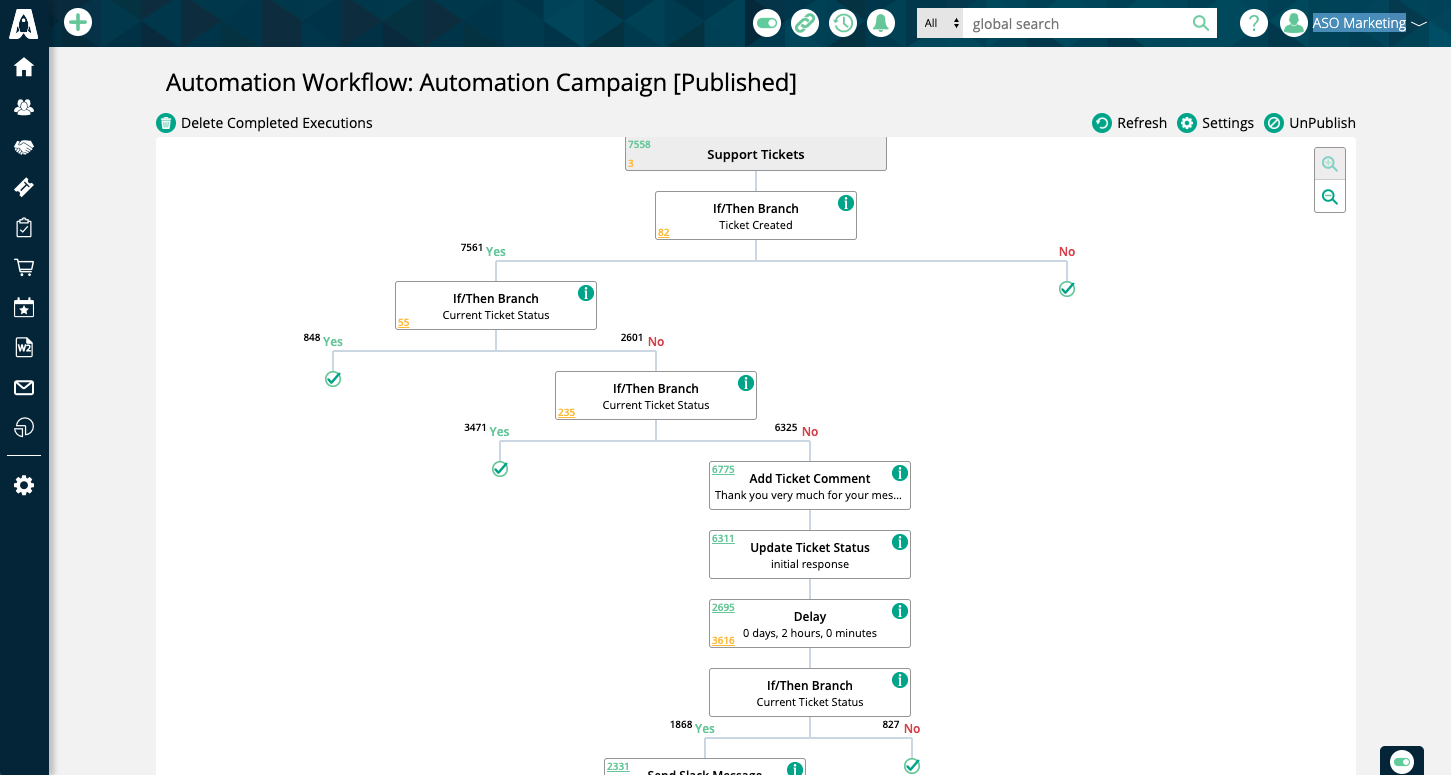Click the 6311 count link
This screenshot has width=1451, height=775.
click(x=723, y=538)
